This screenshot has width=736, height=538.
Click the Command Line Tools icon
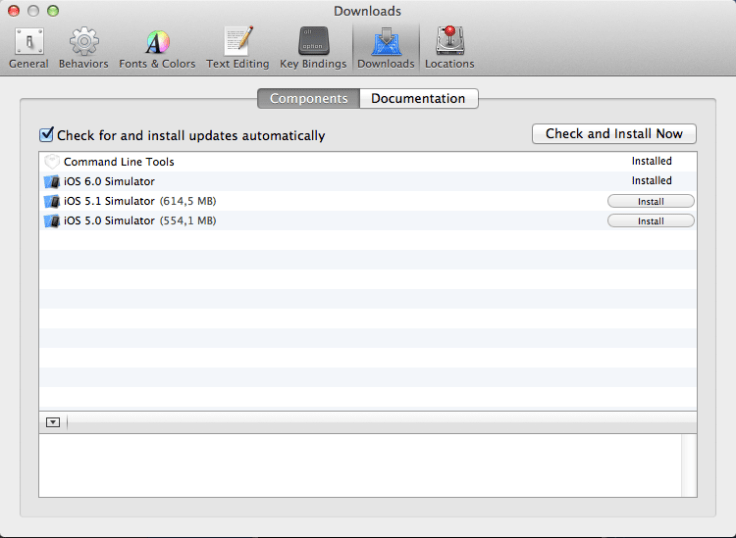click(52, 162)
